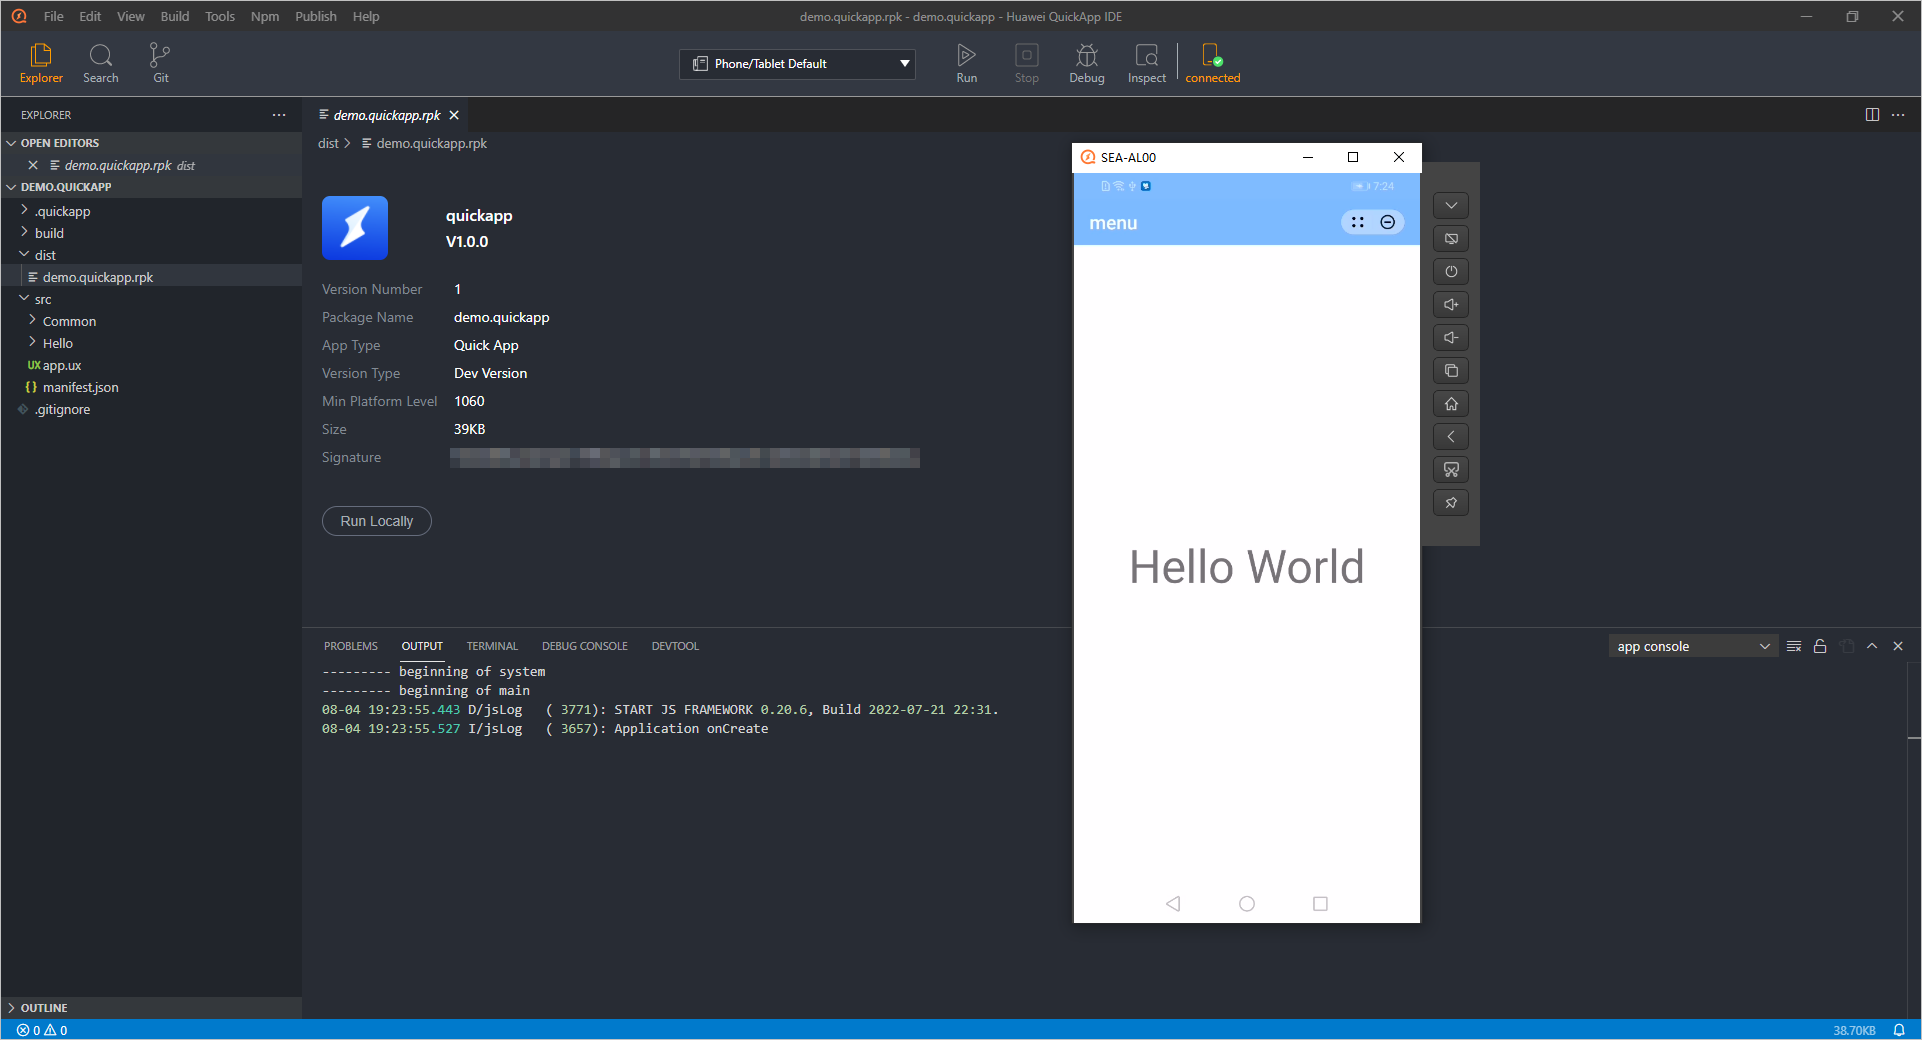Open the Publish menu
This screenshot has height=1040, width=1922.
316,16
